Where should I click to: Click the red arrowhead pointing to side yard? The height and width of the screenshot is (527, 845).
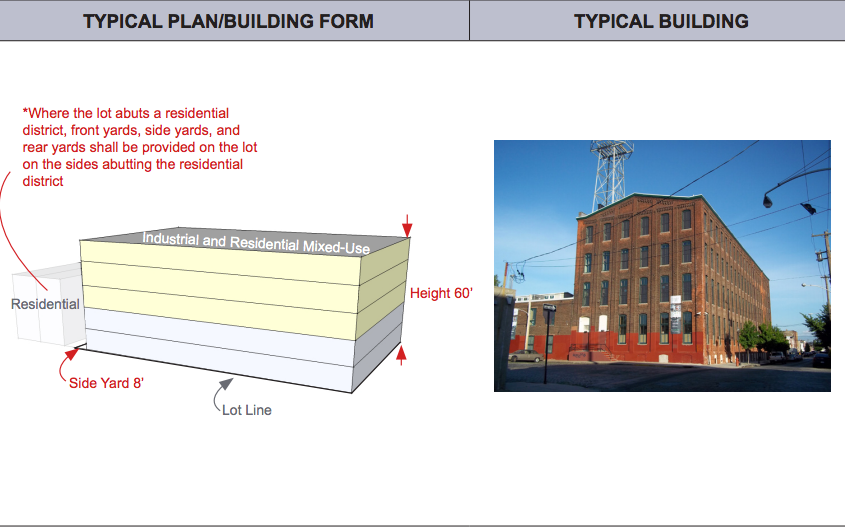[77, 350]
